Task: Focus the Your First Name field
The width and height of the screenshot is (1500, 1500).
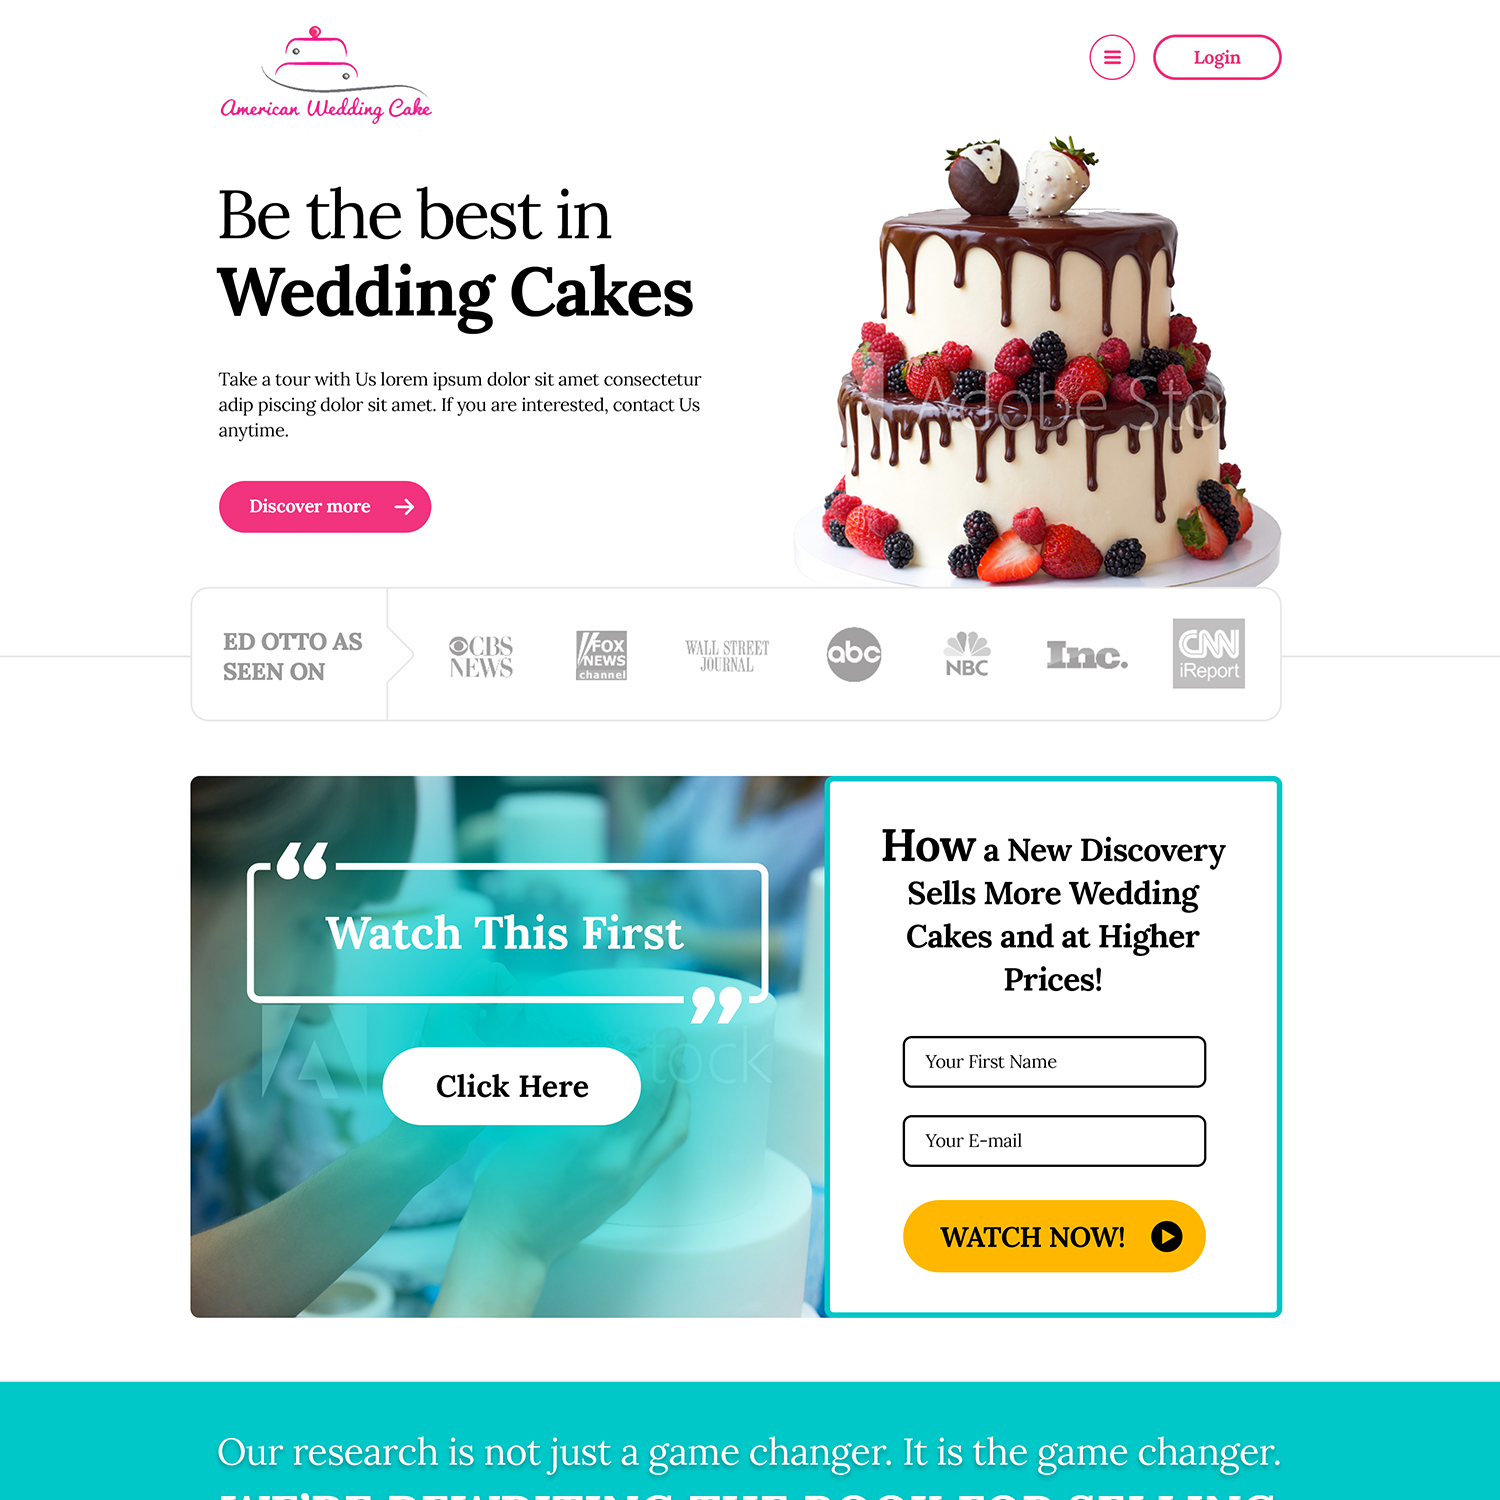Action: pyautogui.click(x=1054, y=1062)
